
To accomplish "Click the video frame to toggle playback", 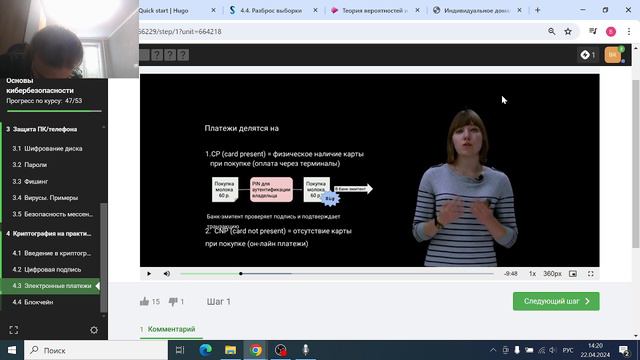I will (369, 170).
